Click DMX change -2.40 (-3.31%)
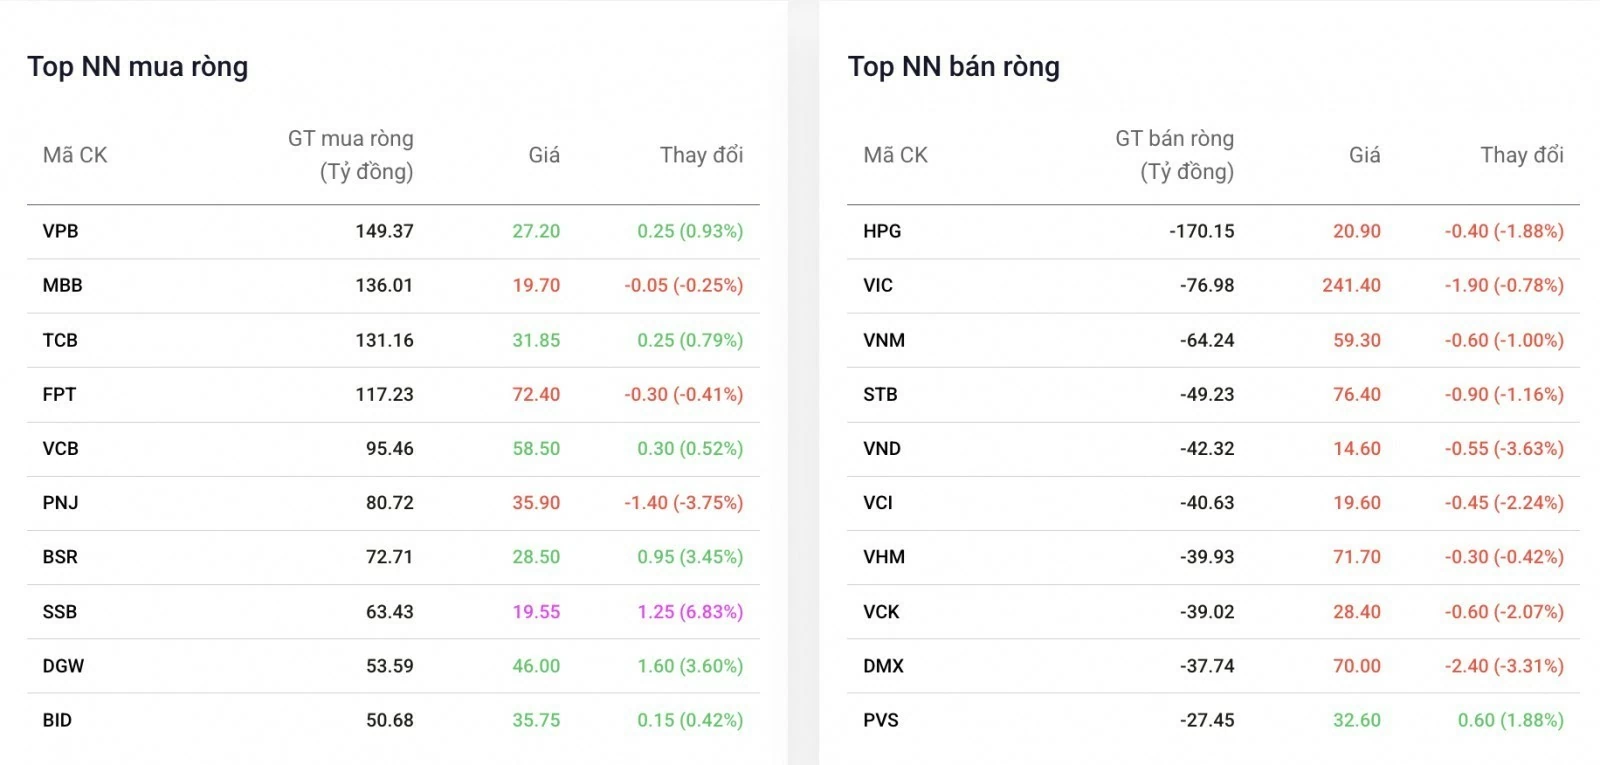 point(1504,665)
